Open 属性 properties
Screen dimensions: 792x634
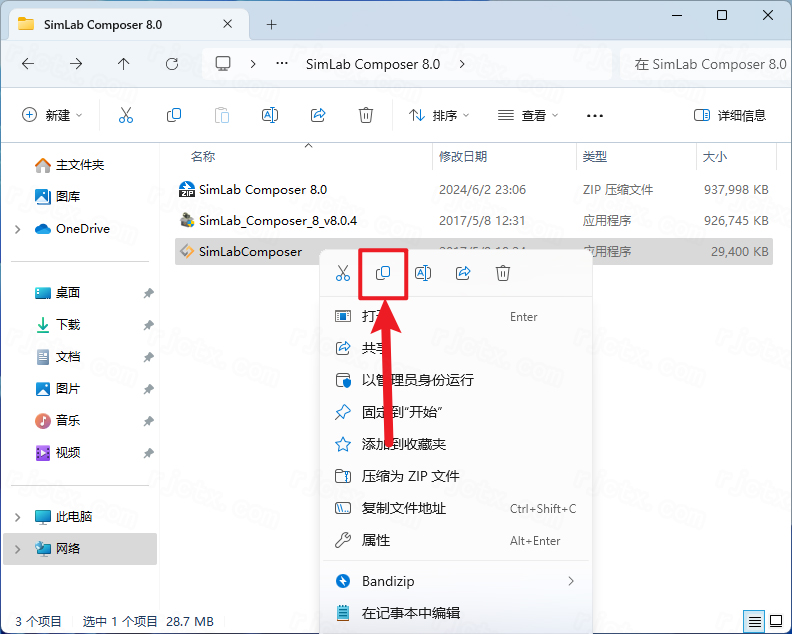[x=456, y=540]
